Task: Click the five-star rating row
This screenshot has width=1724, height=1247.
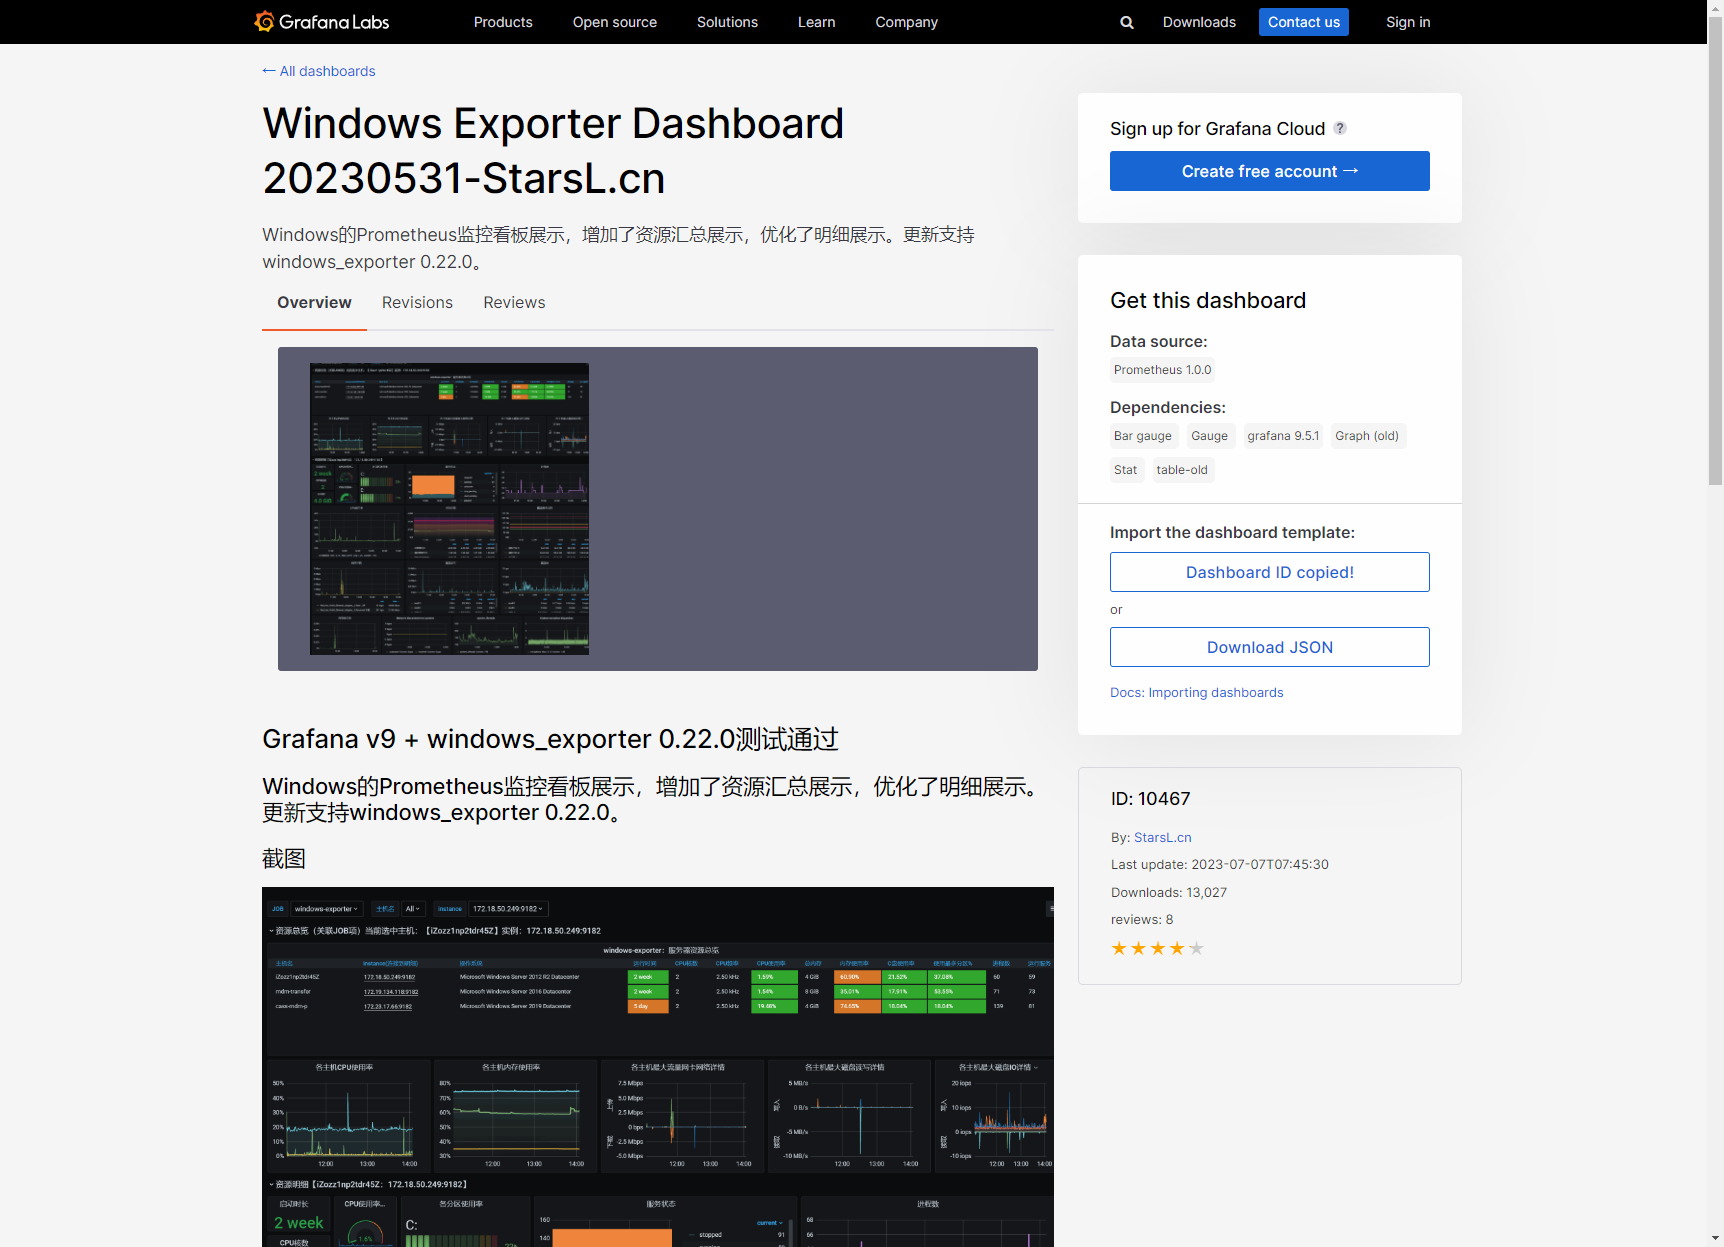Action: [1157, 948]
